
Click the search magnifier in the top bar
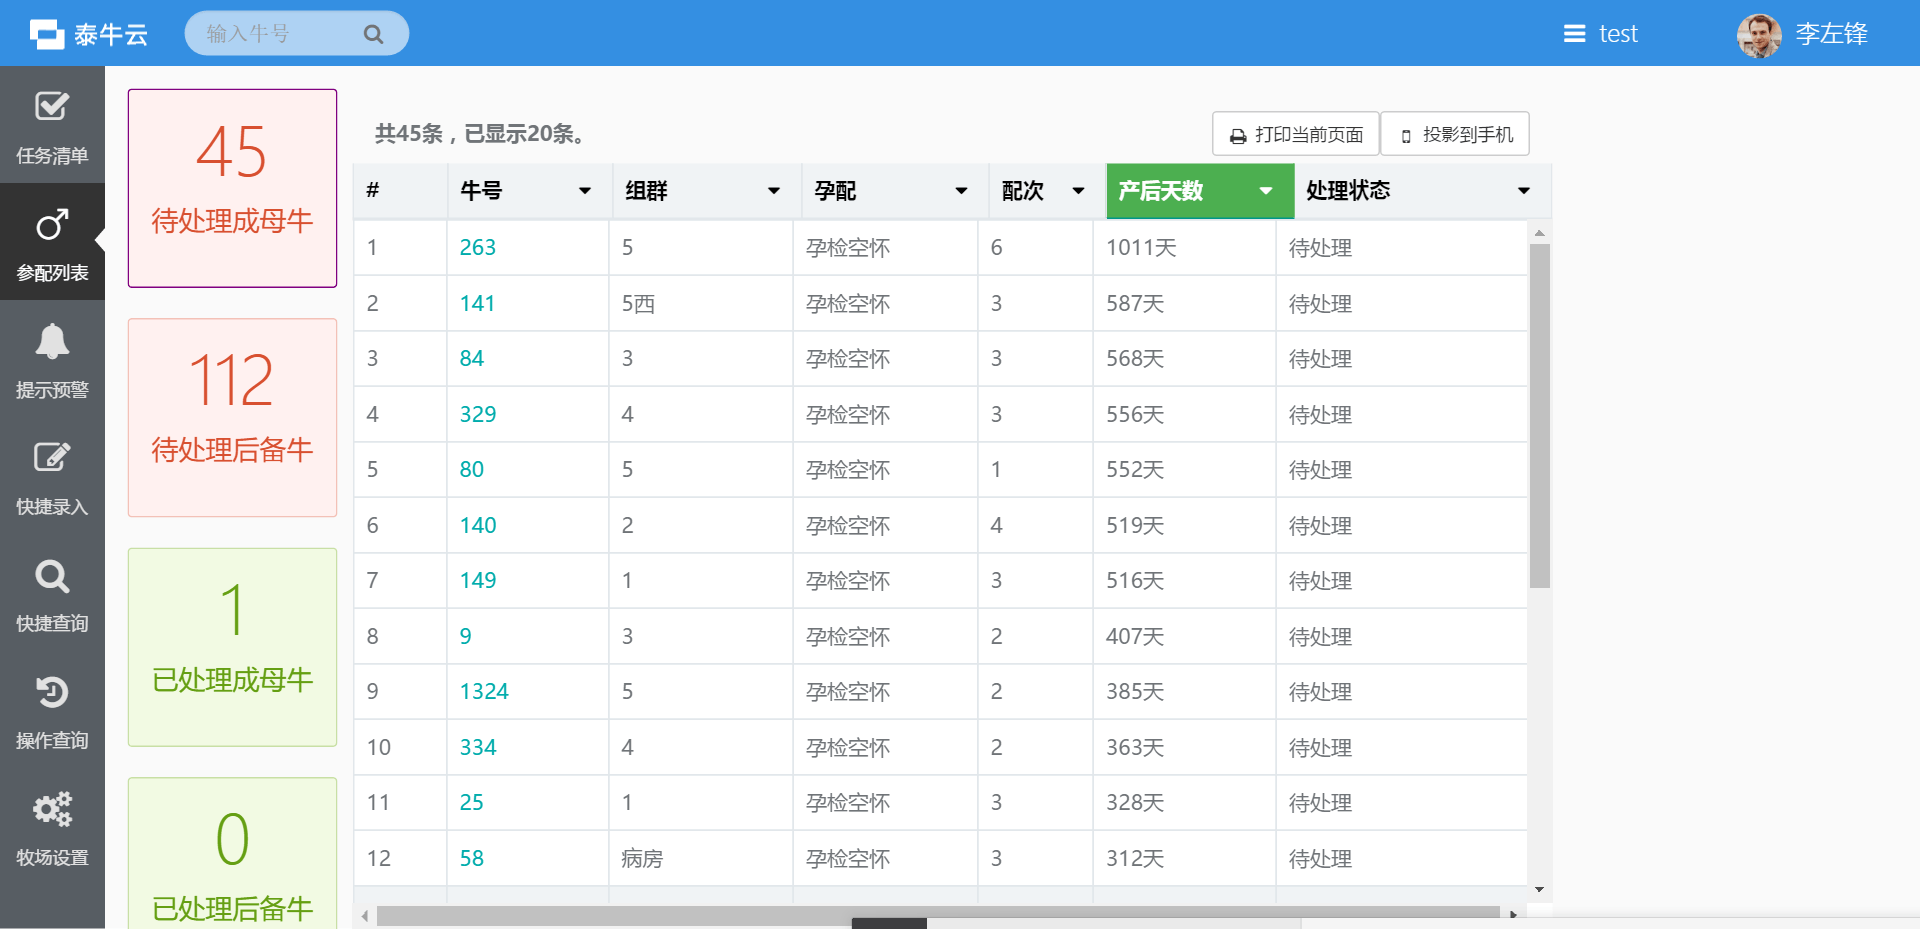point(373,34)
